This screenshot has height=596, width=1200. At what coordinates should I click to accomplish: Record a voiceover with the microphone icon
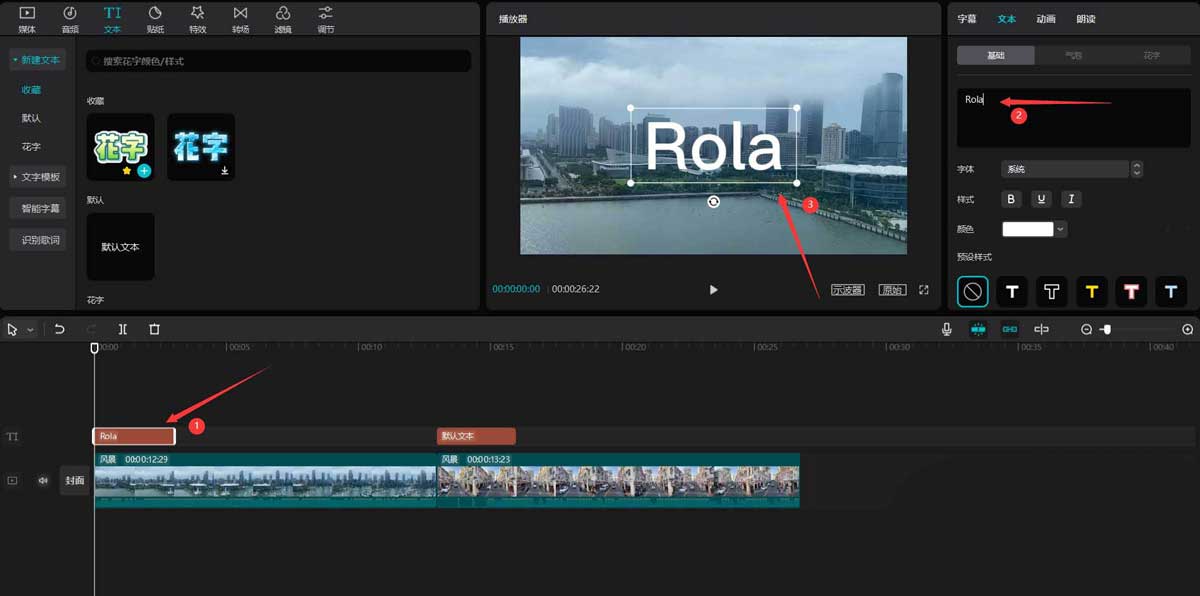coord(947,328)
